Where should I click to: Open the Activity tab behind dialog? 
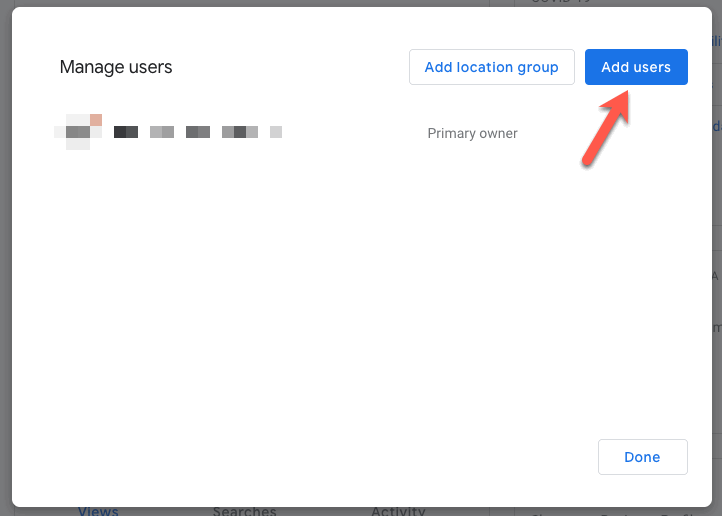pos(398,511)
